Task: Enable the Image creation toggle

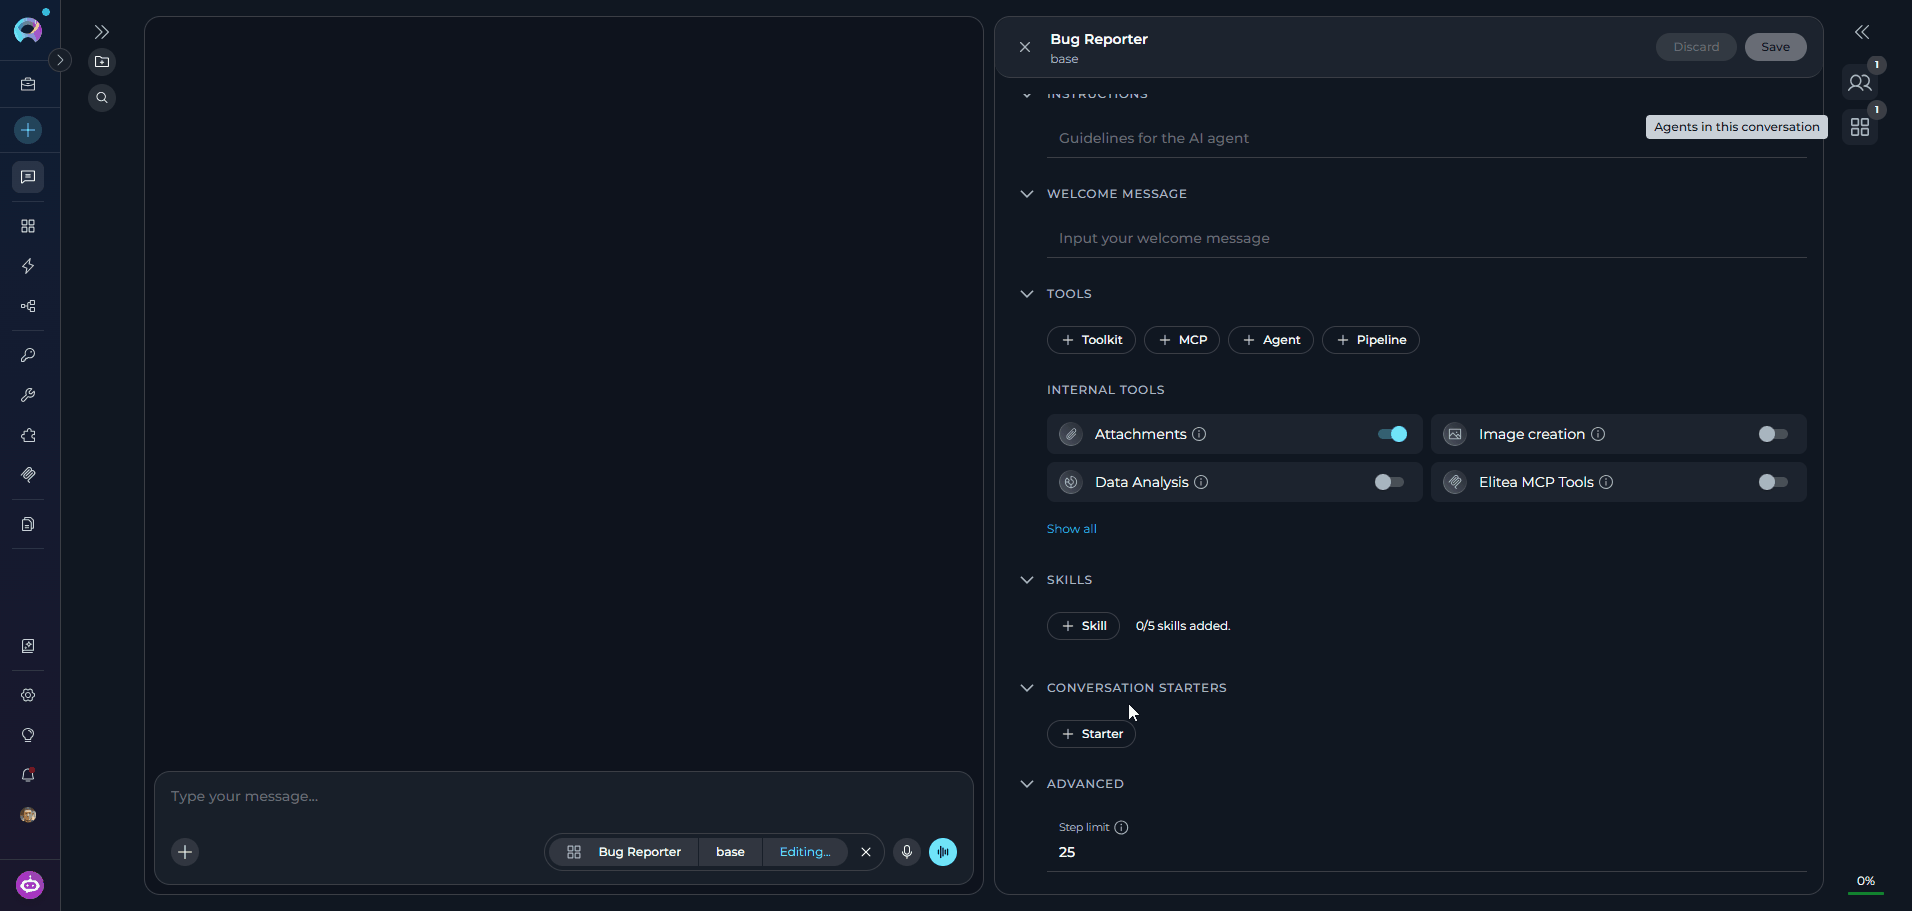Action: 1773,434
